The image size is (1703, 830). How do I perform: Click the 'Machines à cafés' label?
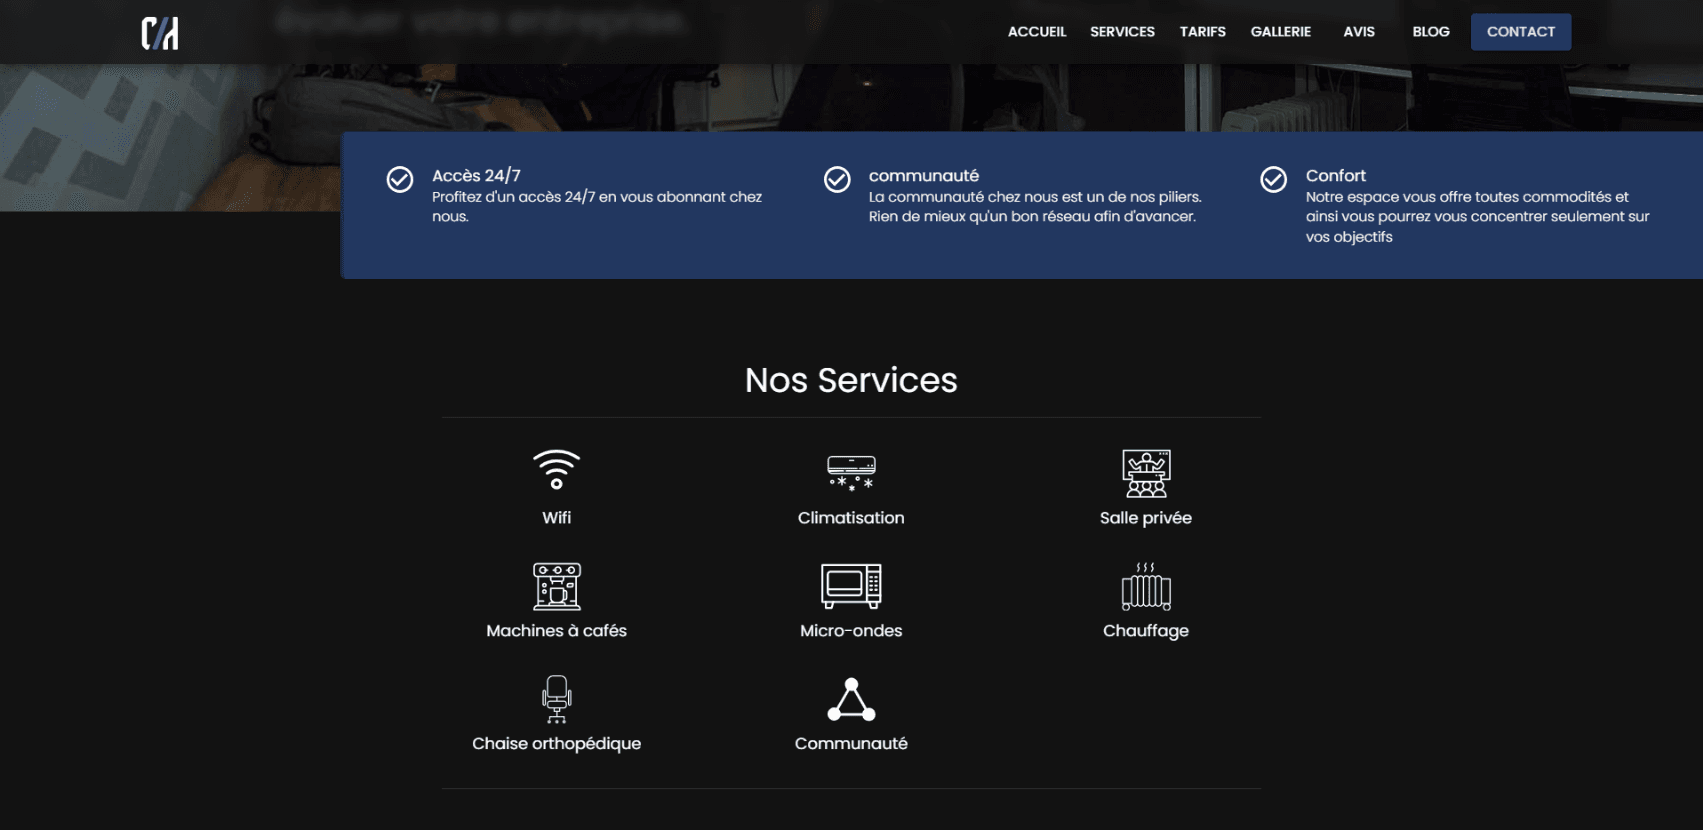tap(556, 631)
